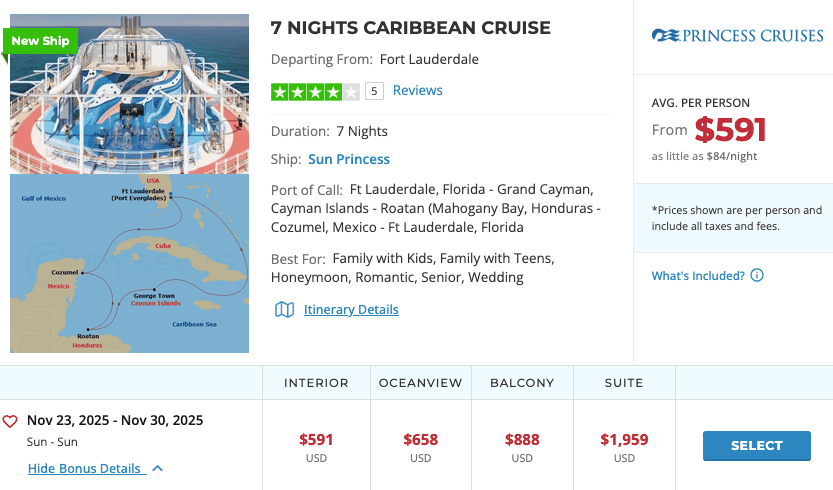The height and width of the screenshot is (490, 833).
Task: Open the Sun Princess ship link
Action: click(349, 159)
